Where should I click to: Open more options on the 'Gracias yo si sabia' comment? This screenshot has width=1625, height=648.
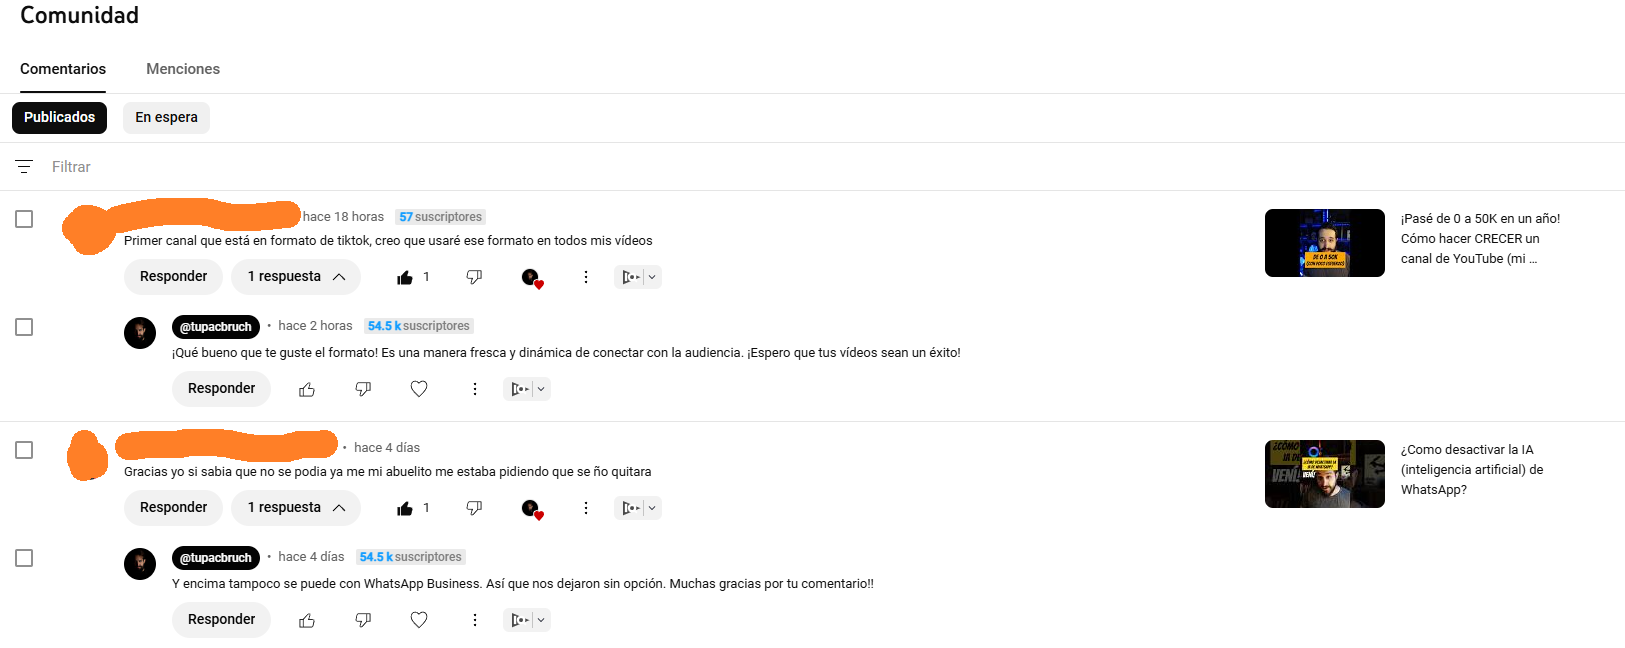coord(586,508)
